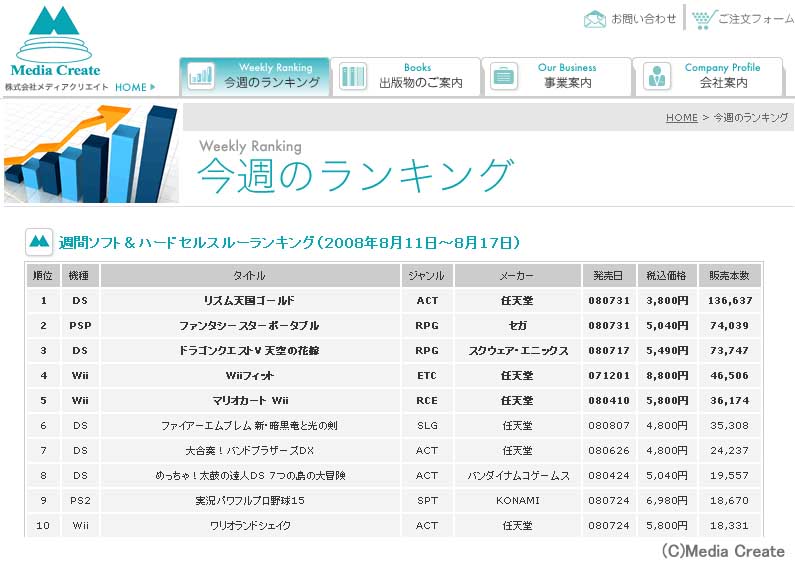This screenshot has height=562, width=795.
Task: Open the Weekly Ranking tab
Action: tap(255, 77)
